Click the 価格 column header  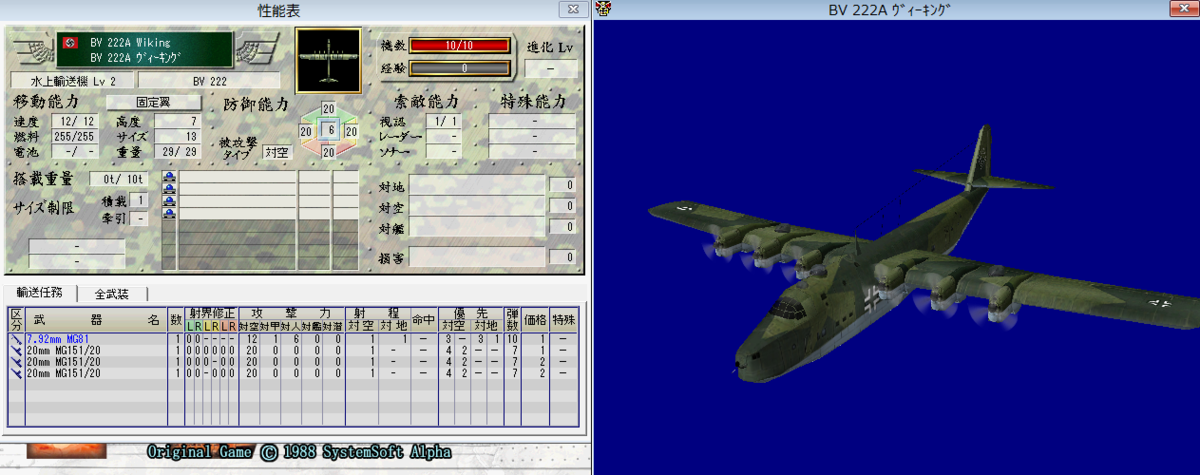537,320
